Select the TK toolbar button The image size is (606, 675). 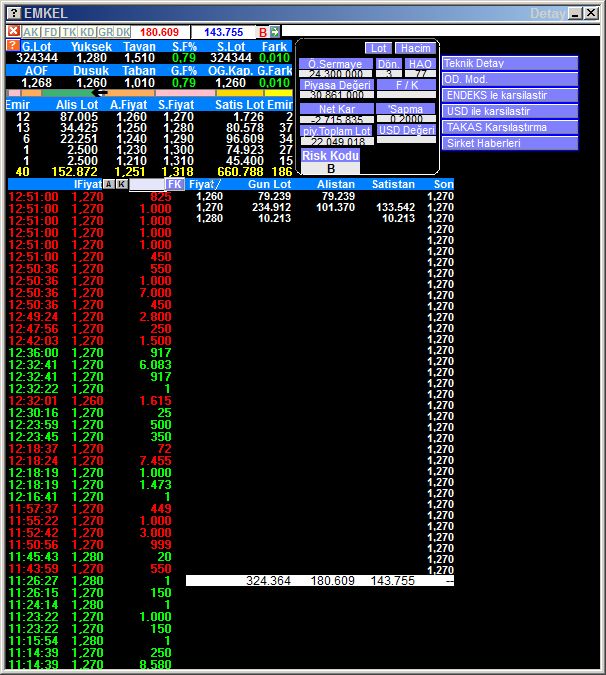coord(69,32)
